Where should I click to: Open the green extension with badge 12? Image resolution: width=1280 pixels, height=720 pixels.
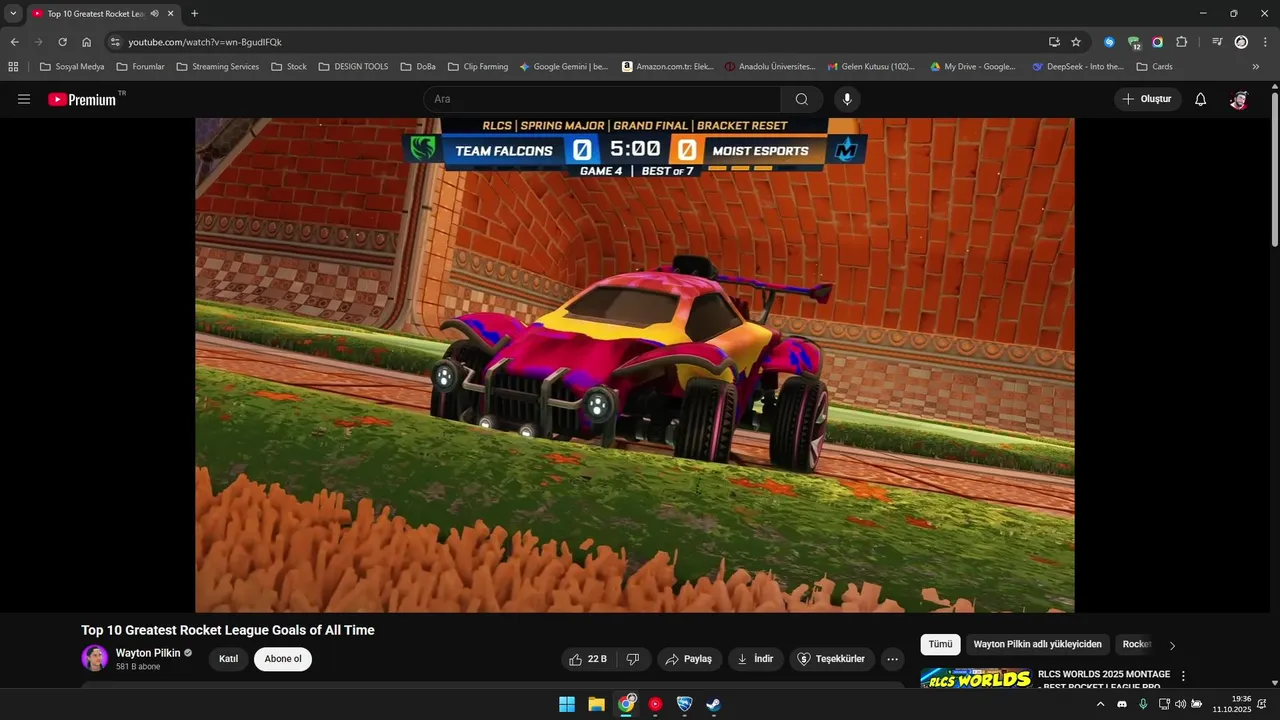1133,42
